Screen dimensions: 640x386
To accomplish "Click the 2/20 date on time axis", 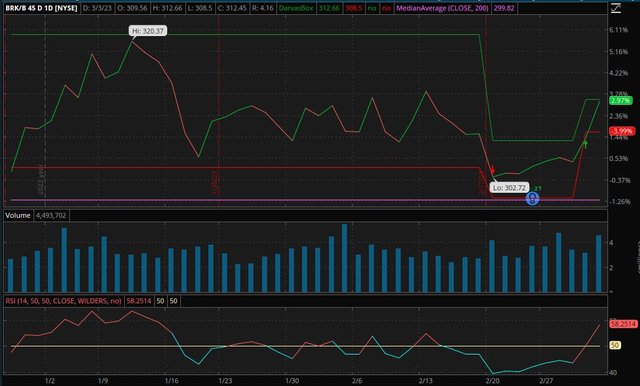I will pos(493,381).
